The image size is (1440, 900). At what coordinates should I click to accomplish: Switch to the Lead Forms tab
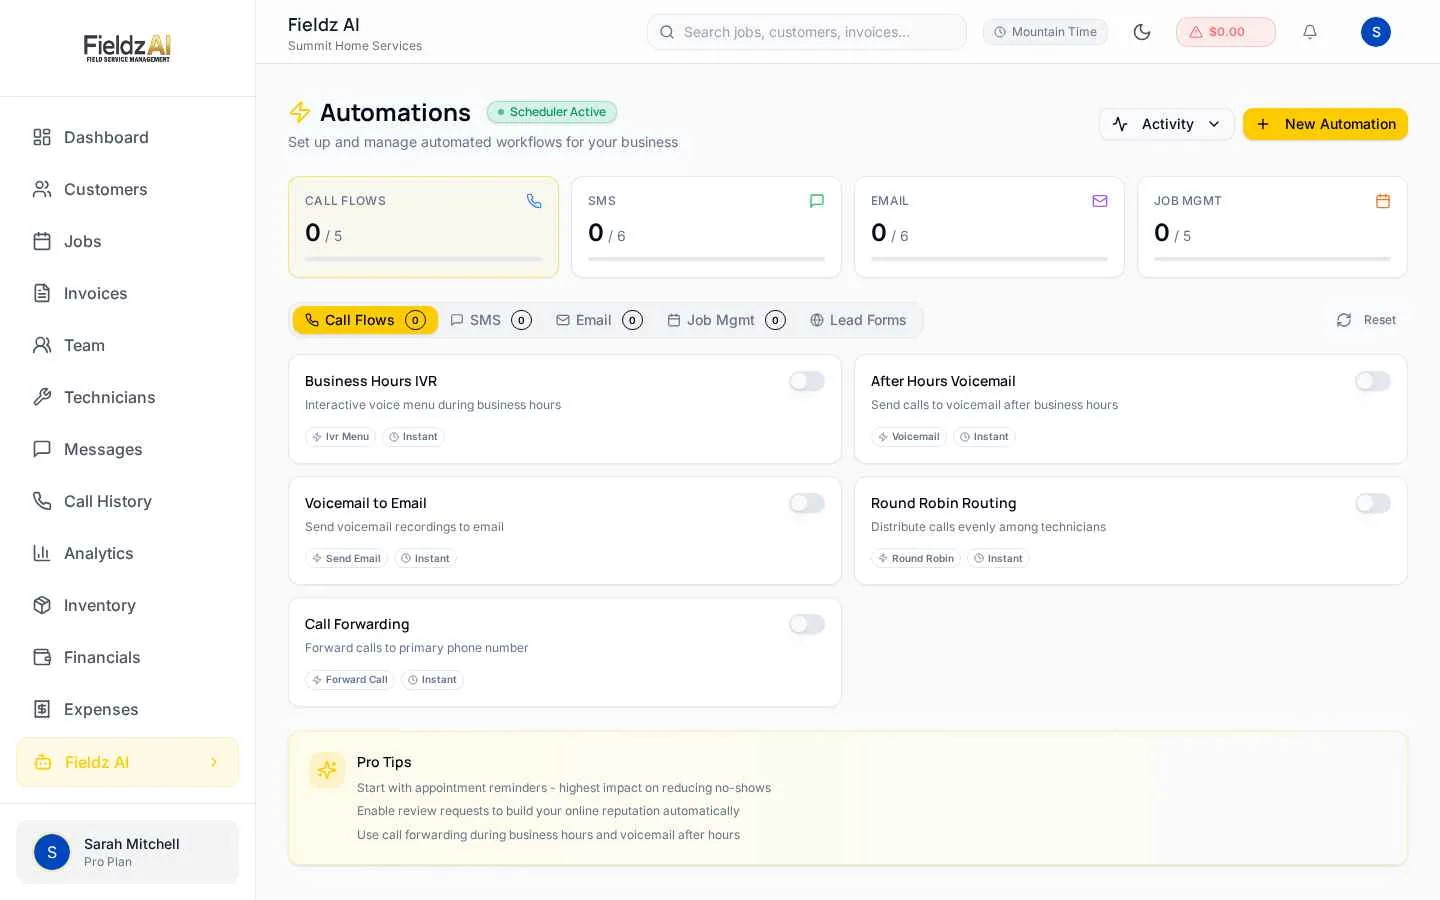(858, 320)
